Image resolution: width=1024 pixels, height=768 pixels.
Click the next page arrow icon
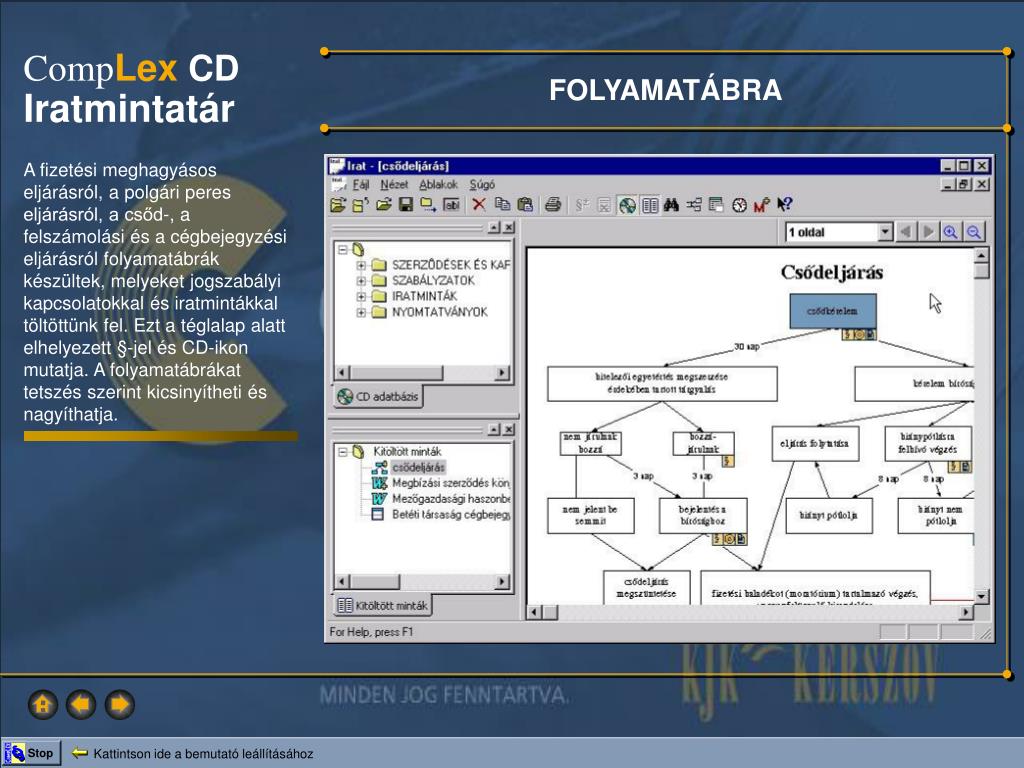click(x=927, y=232)
